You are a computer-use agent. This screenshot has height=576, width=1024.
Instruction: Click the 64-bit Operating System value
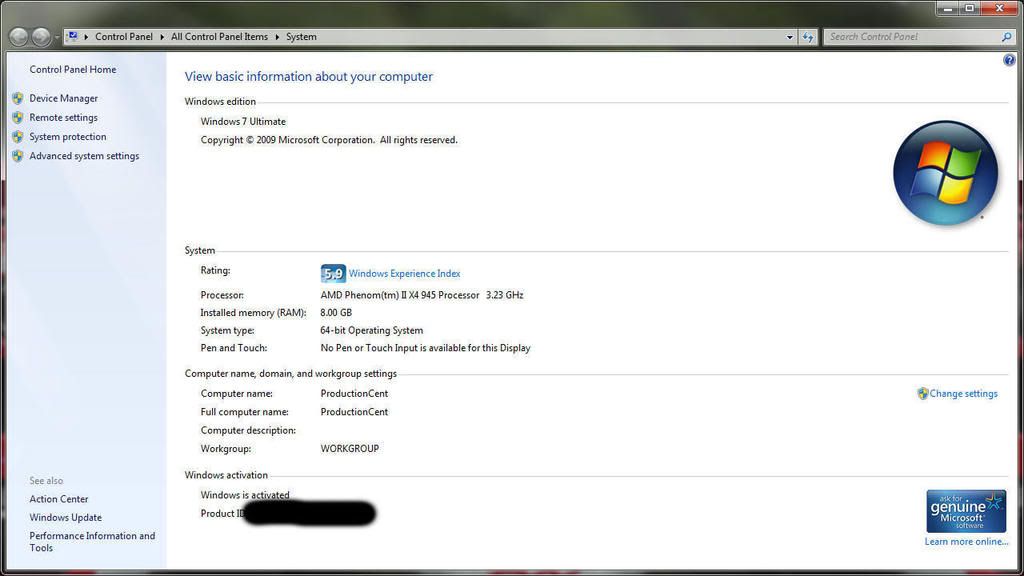tap(372, 330)
